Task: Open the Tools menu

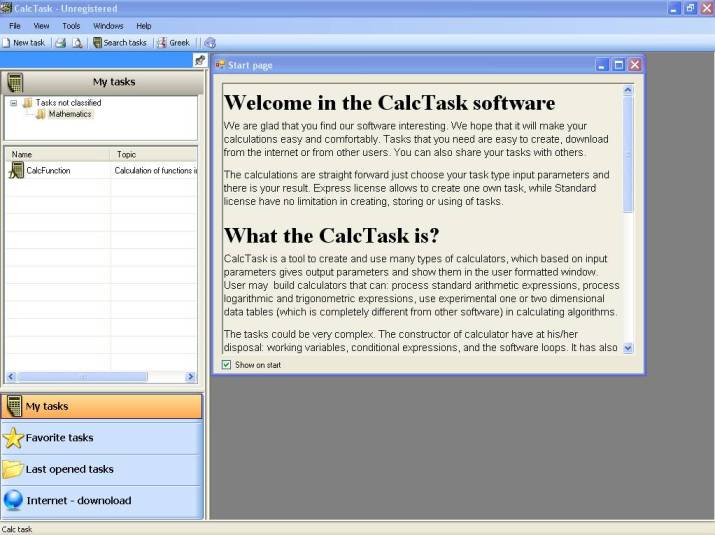Action: pos(71,26)
